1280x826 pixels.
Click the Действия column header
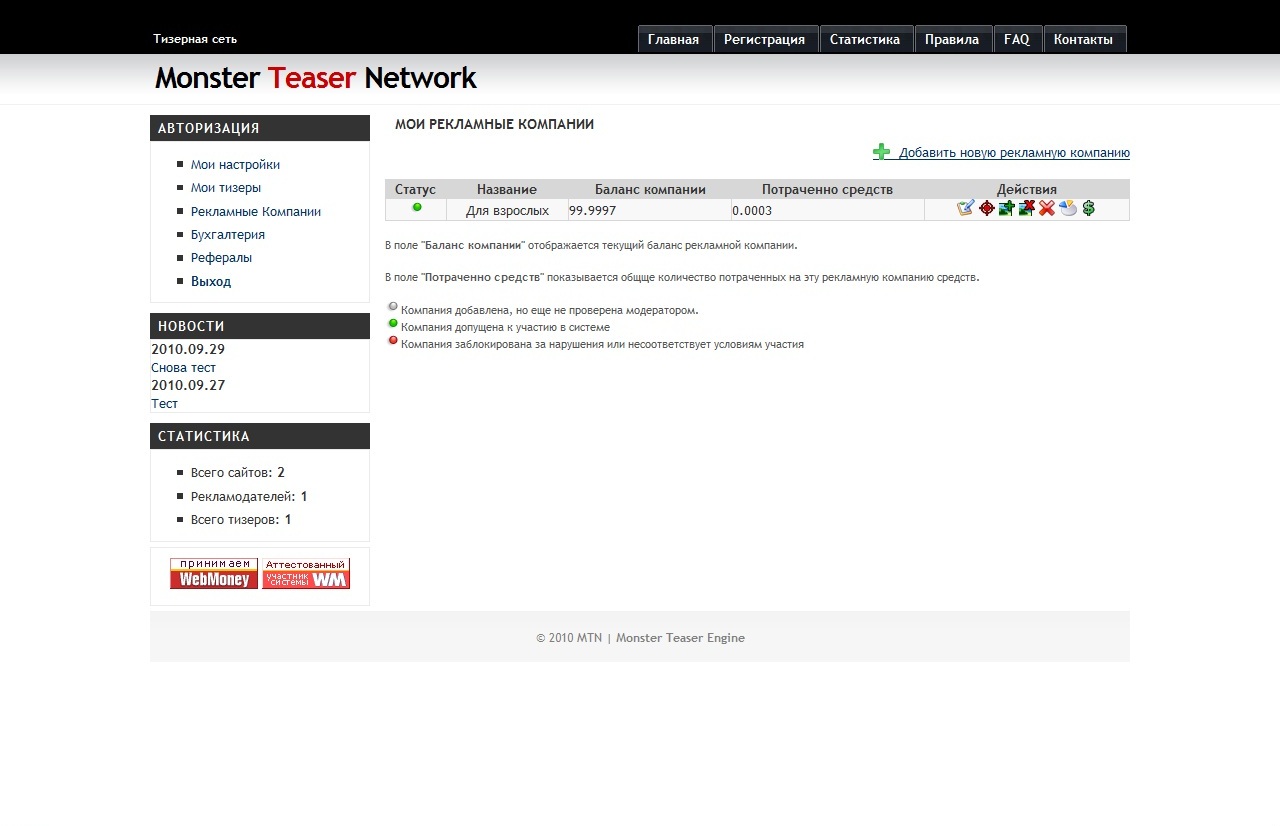pyautogui.click(x=1027, y=189)
